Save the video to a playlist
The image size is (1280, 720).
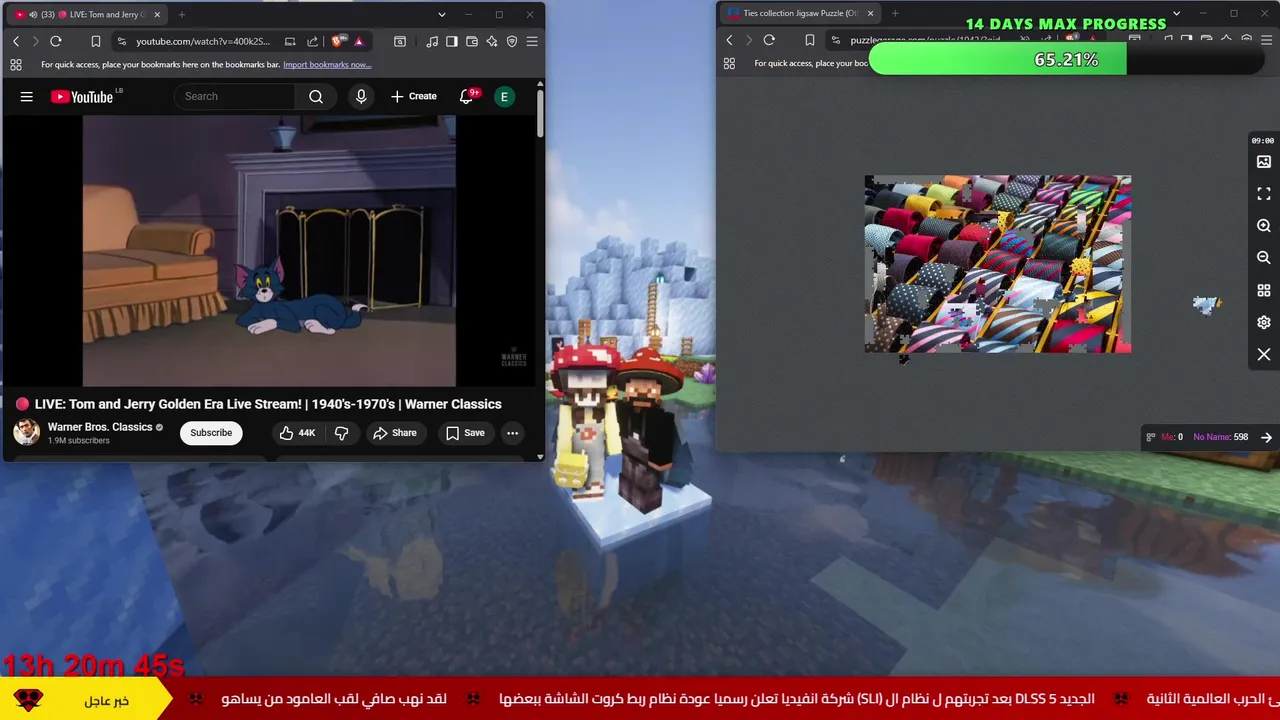point(465,433)
